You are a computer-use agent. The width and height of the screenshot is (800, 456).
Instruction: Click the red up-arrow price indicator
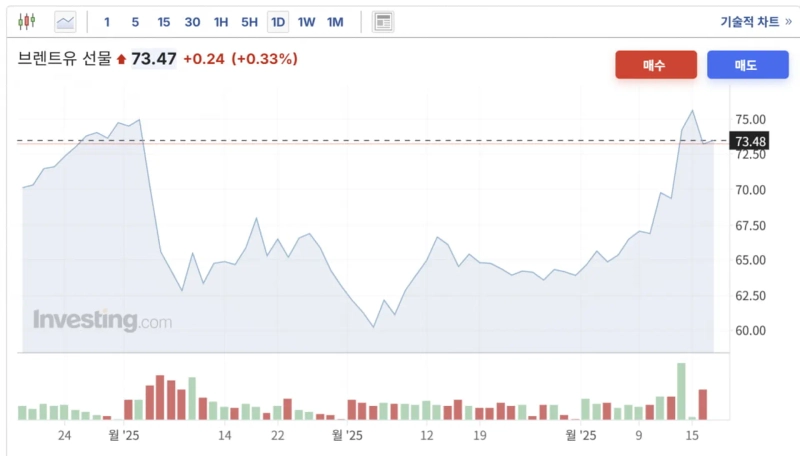click(122, 60)
